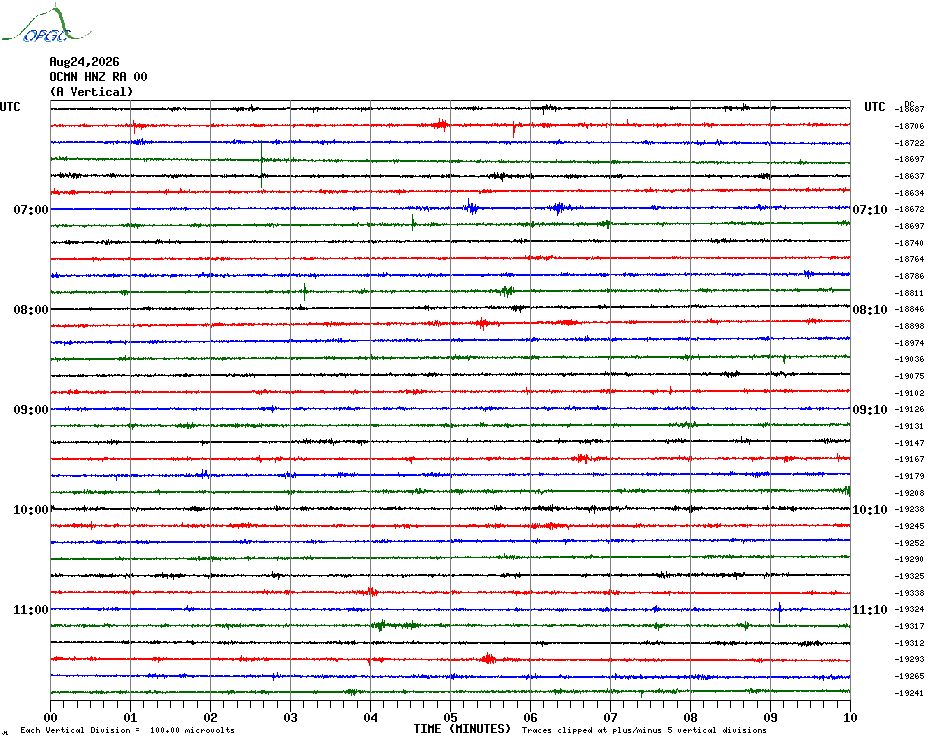The height and width of the screenshot is (744, 930).
Task: Click the DC offset value "-19208"
Action: [x=909, y=493]
